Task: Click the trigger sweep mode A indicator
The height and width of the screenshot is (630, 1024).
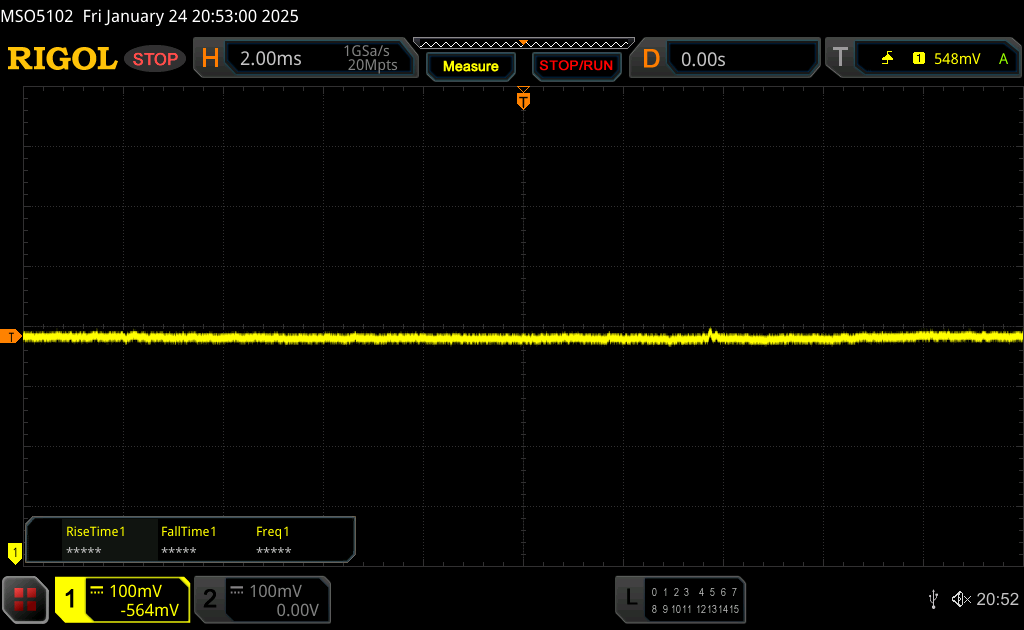Action: click(x=1003, y=59)
